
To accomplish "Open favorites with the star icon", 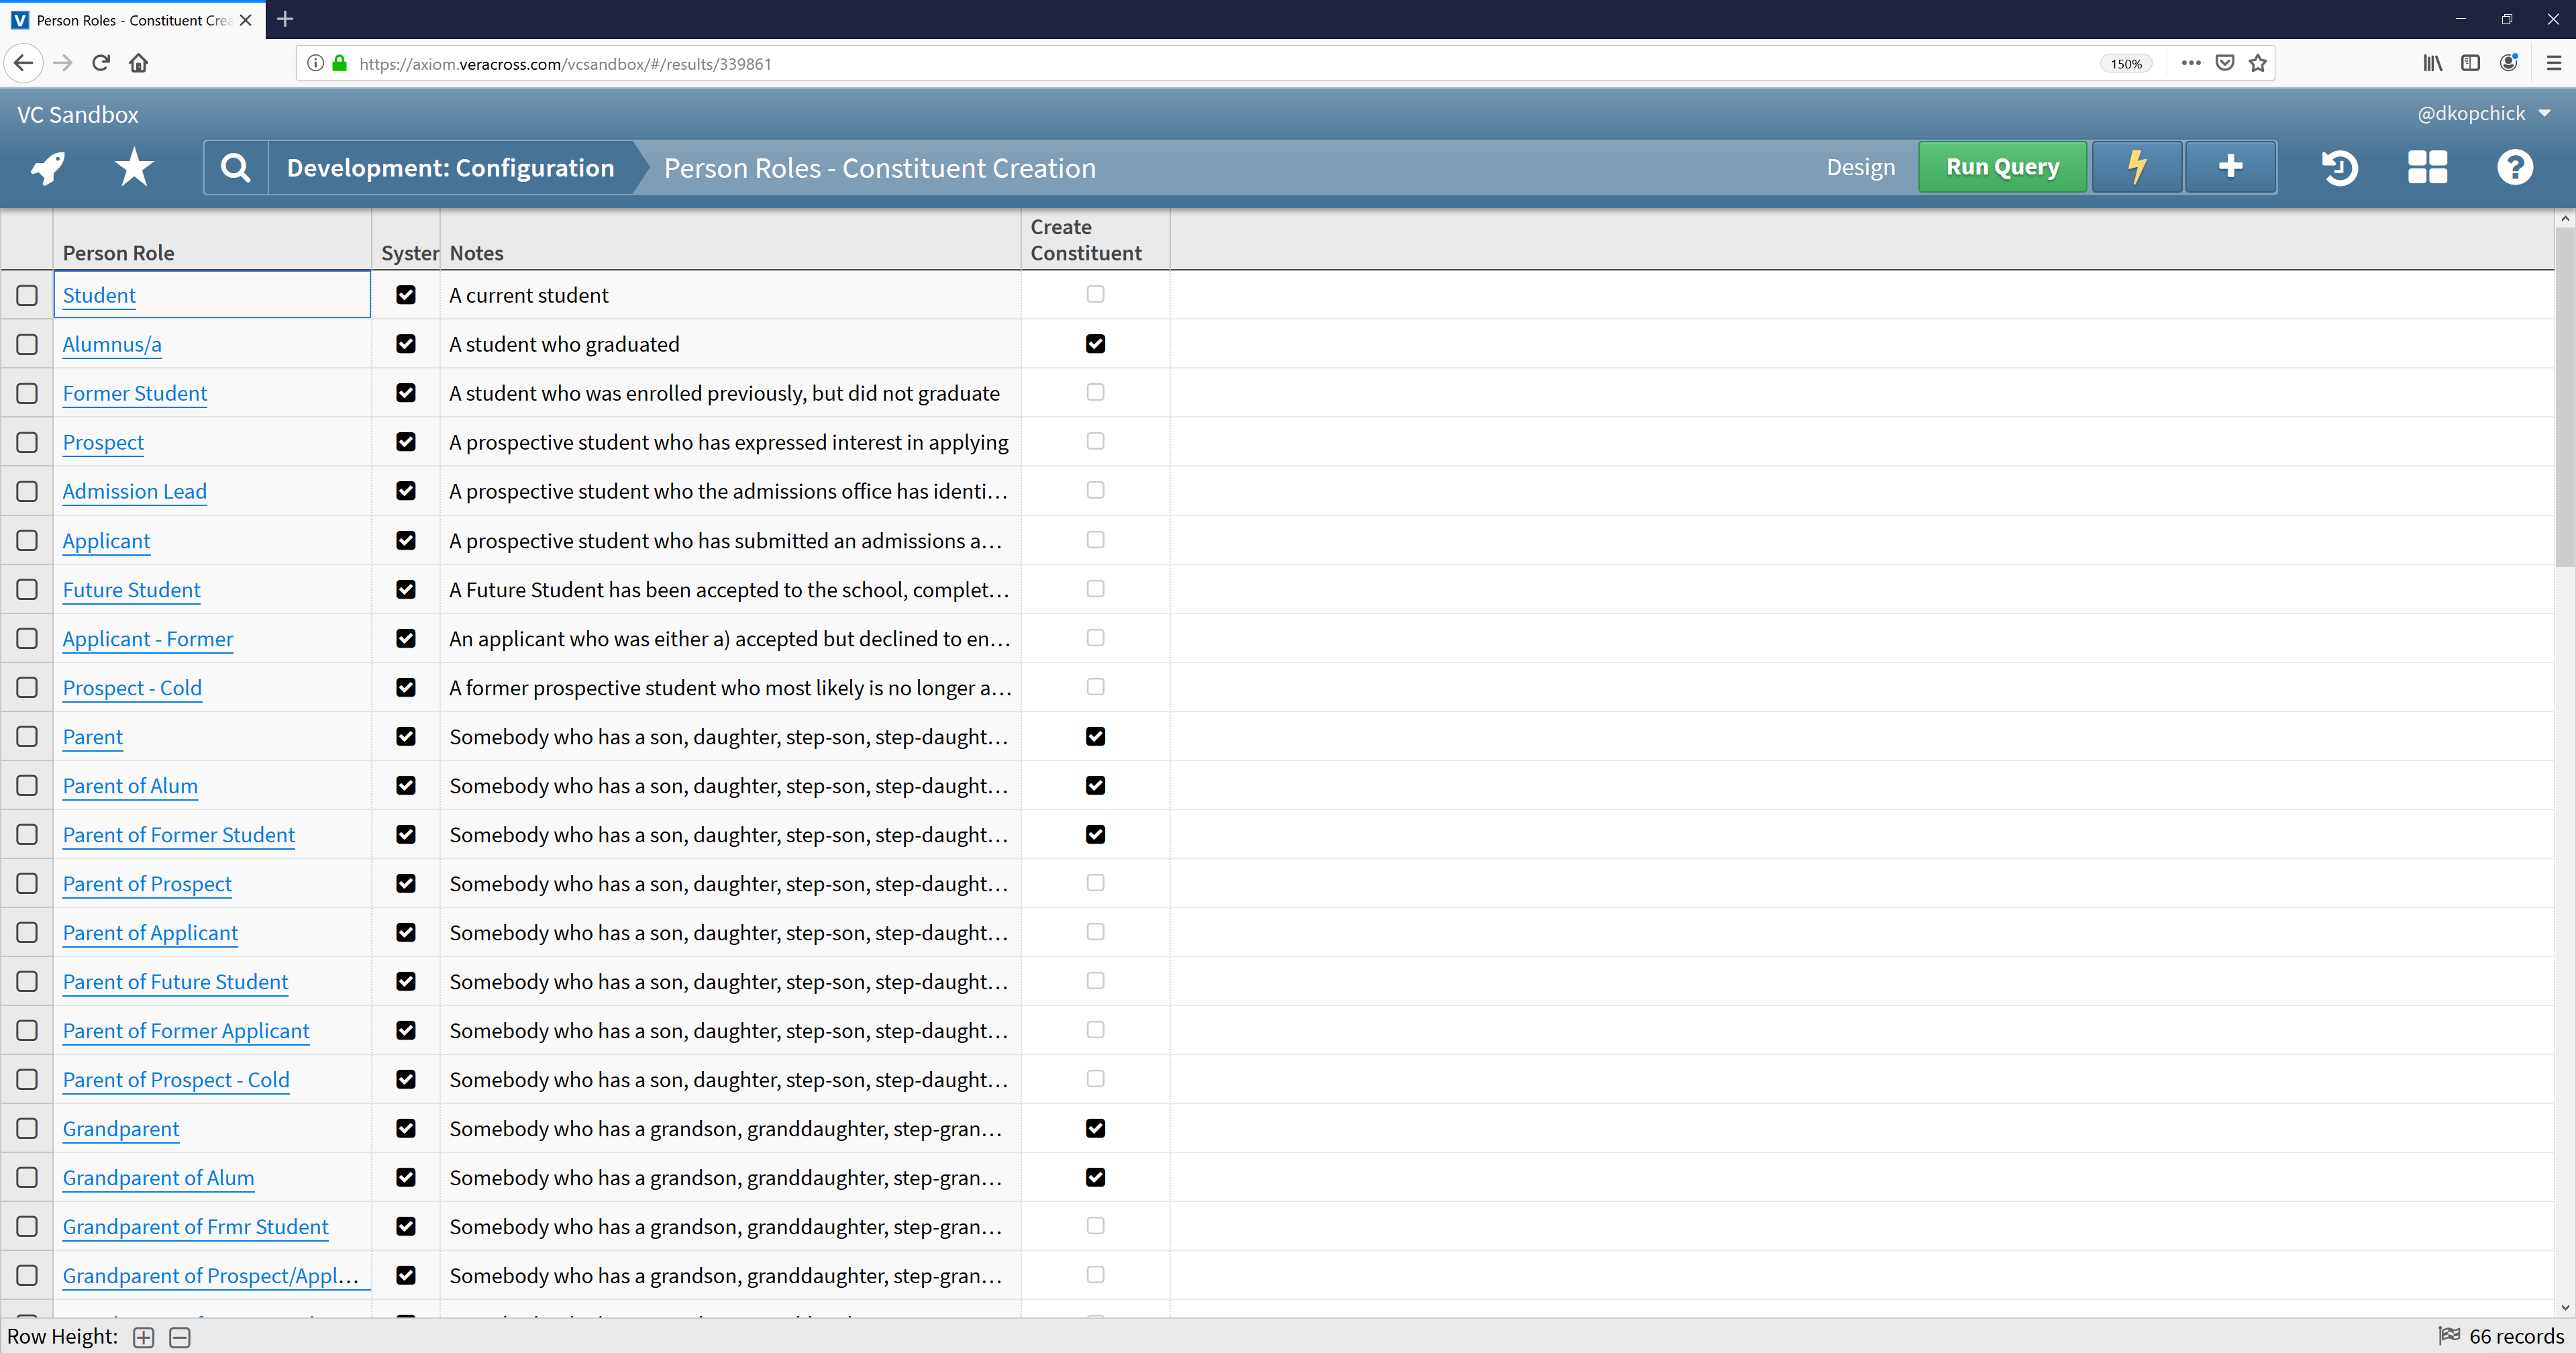I will (x=134, y=167).
